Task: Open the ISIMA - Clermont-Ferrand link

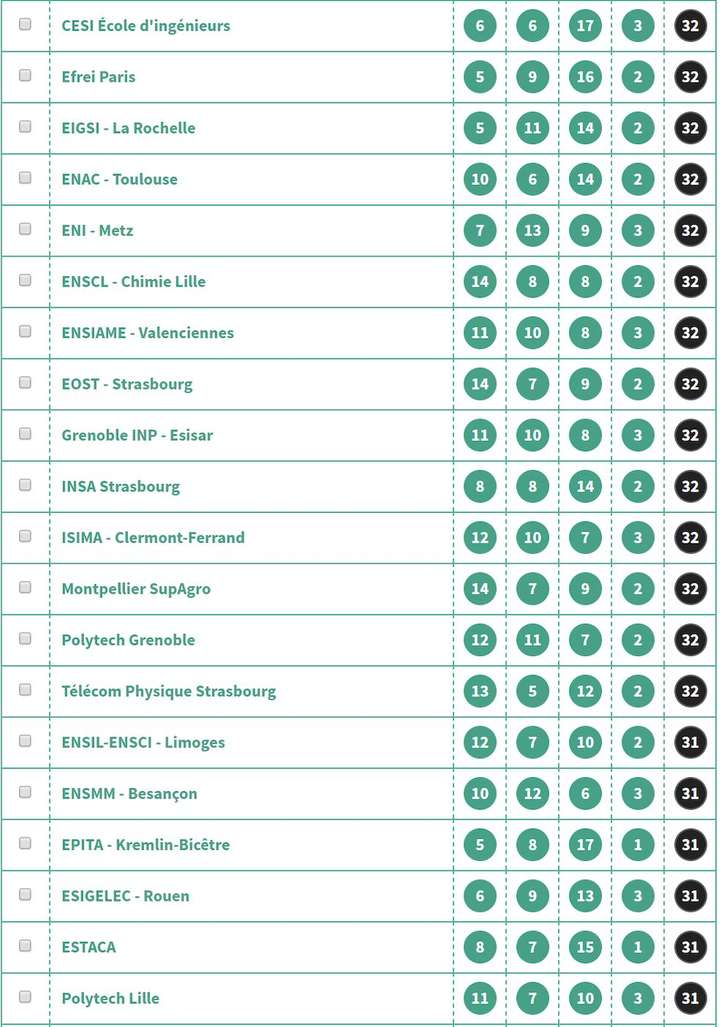Action: (x=153, y=537)
